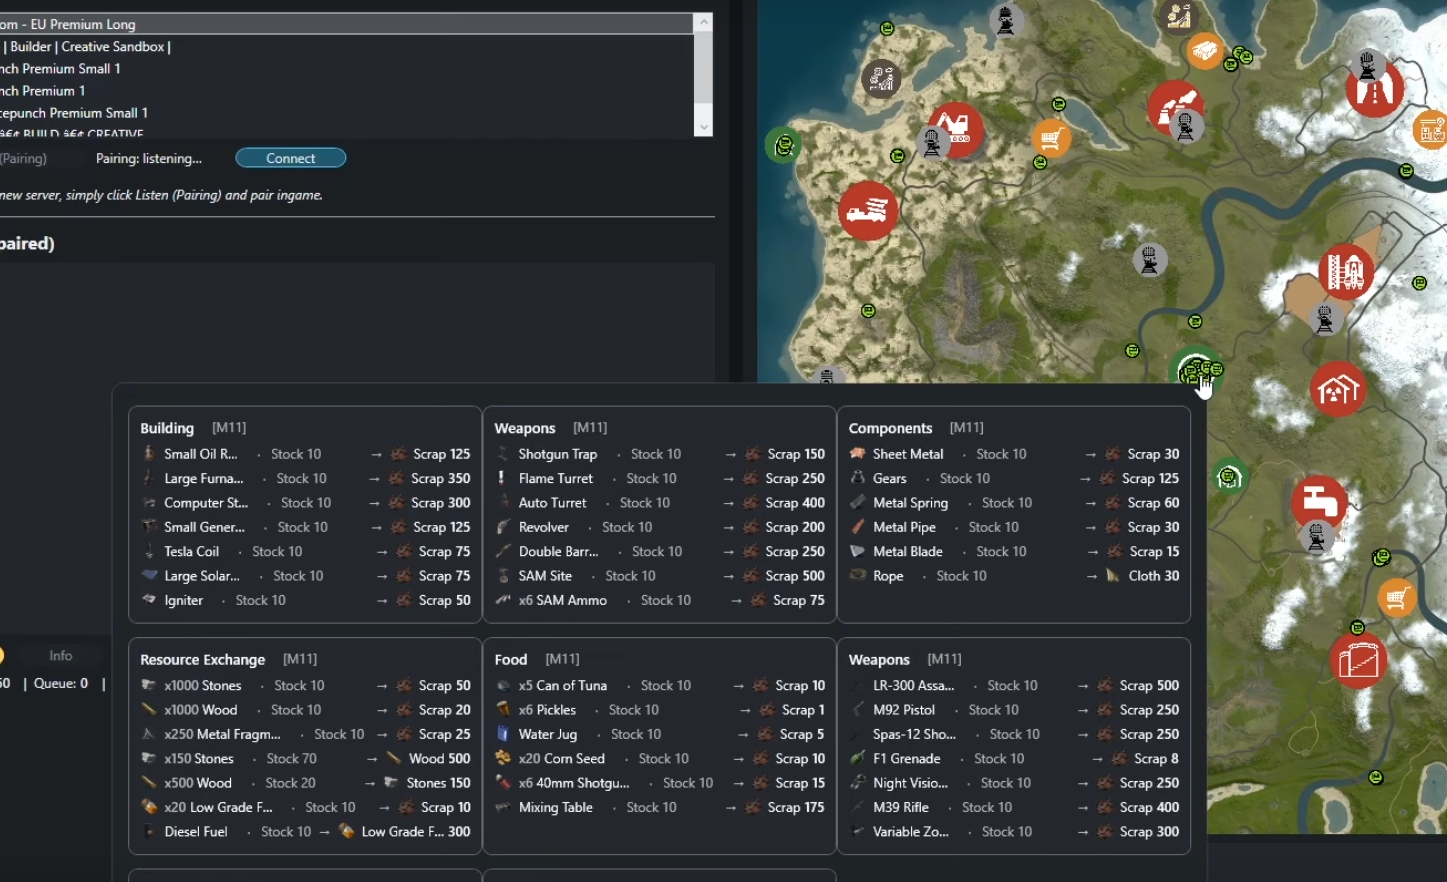Click the 'Pairing: listening...' status label
Viewport: 1447px width, 882px height.
click(x=149, y=158)
